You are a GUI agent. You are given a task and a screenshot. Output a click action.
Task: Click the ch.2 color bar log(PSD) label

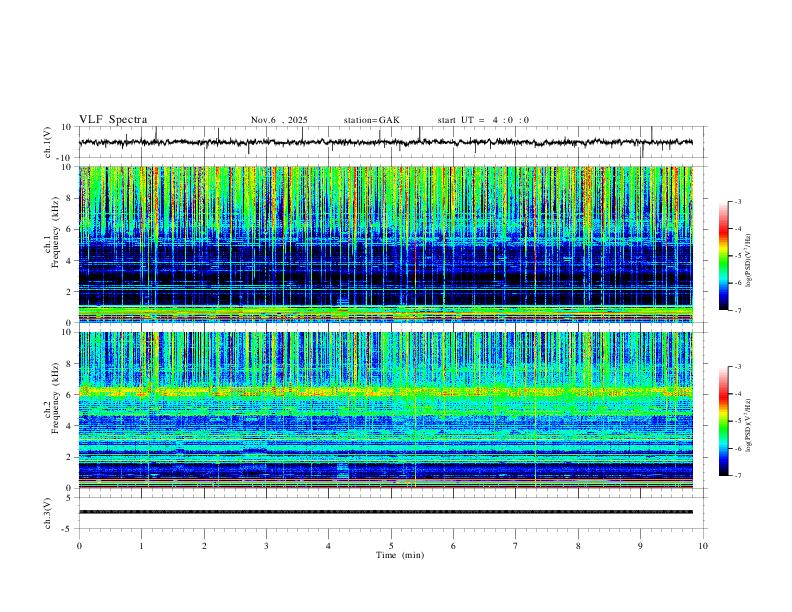point(749,425)
